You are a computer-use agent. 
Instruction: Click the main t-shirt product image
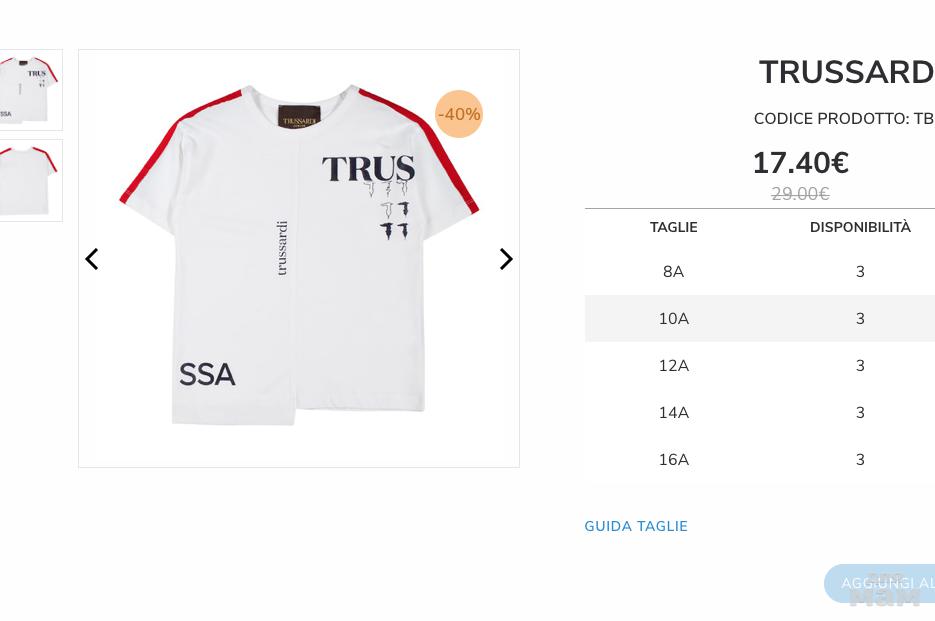298,258
